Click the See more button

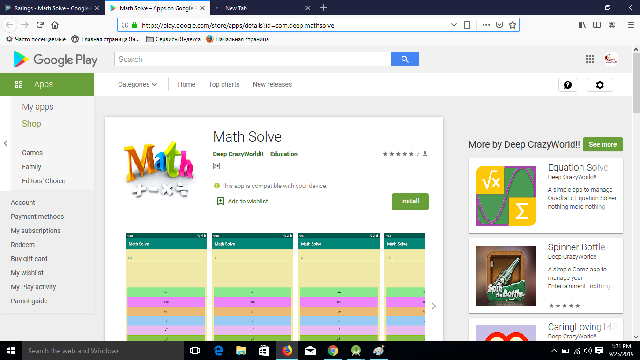(602, 144)
